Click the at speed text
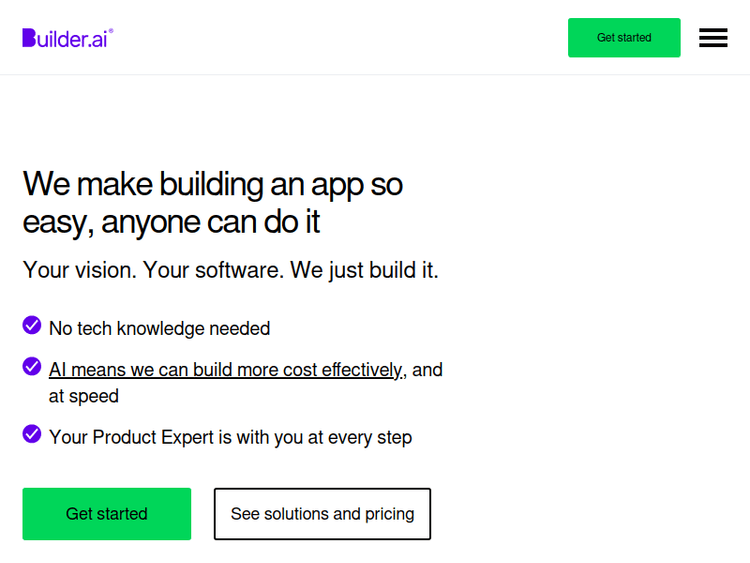750x563 pixels. coord(84,396)
